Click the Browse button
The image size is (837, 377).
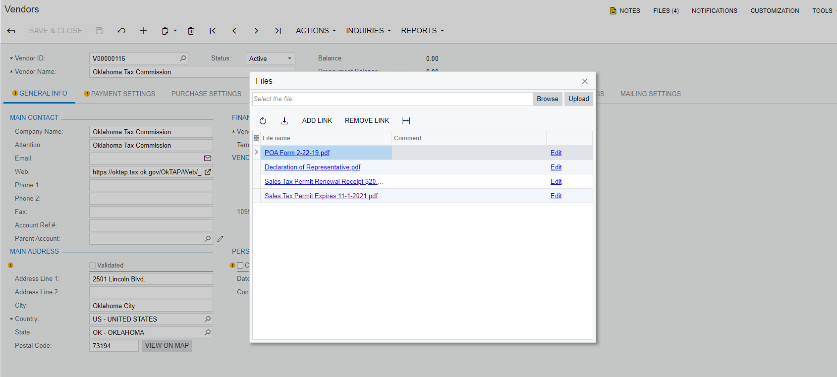point(547,99)
